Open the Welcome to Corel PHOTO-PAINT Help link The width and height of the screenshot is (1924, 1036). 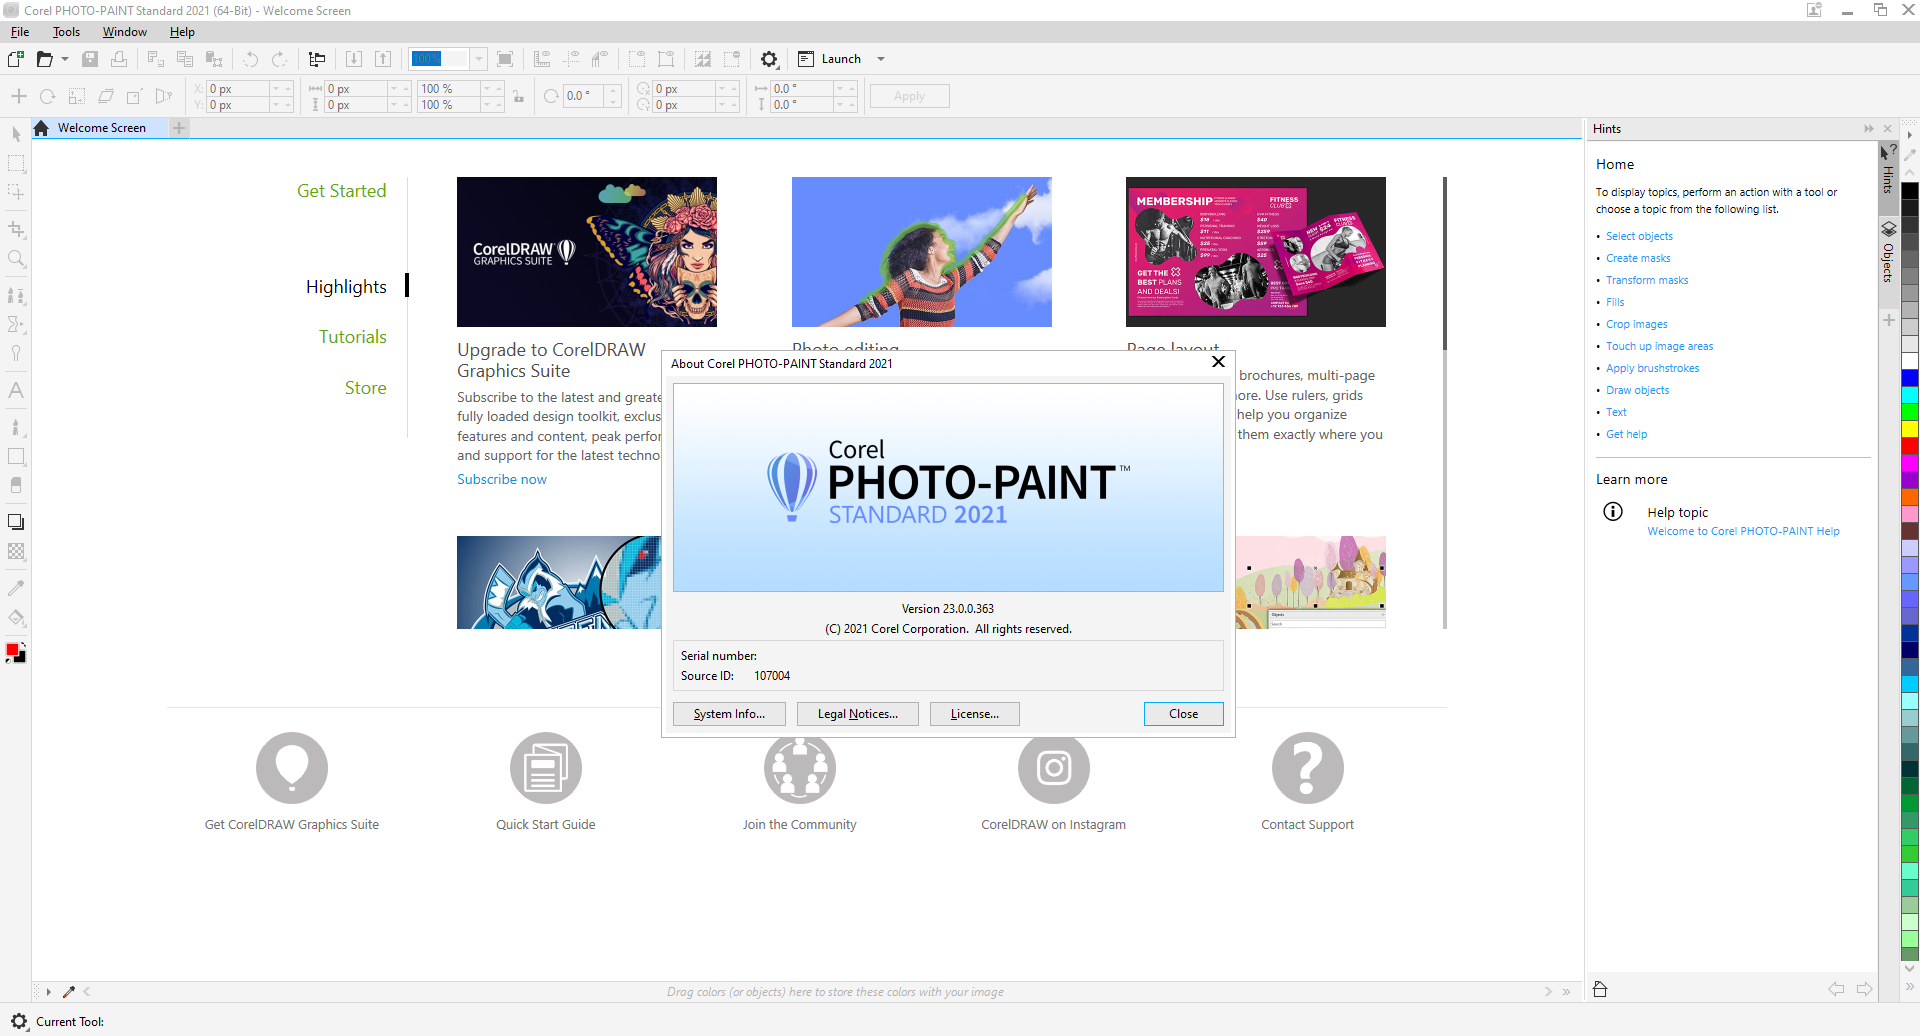pos(1743,532)
